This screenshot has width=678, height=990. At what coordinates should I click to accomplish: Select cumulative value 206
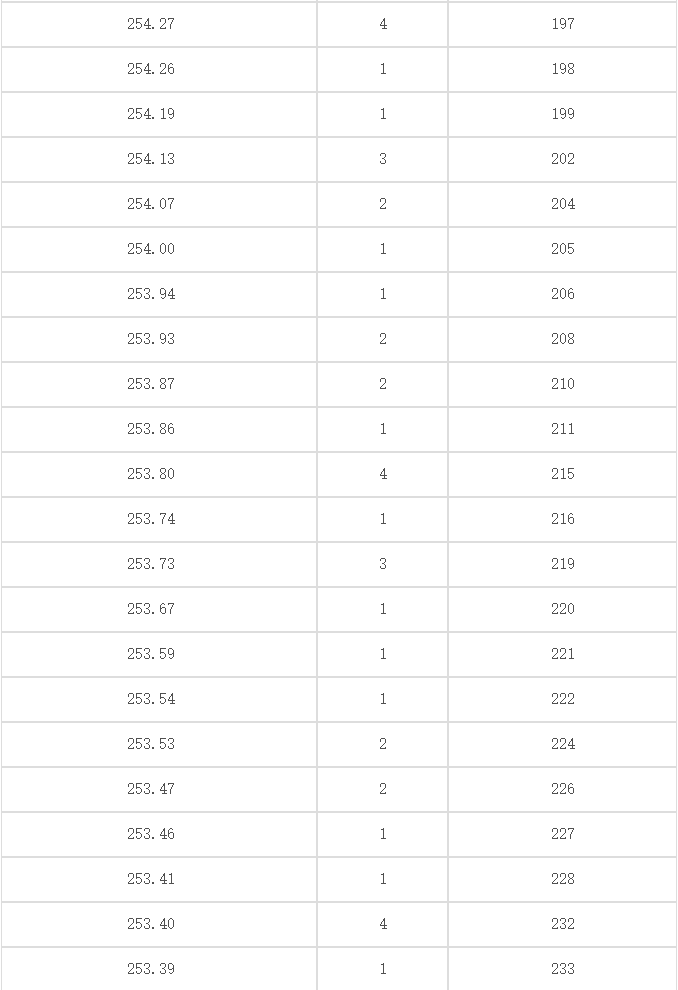click(562, 294)
